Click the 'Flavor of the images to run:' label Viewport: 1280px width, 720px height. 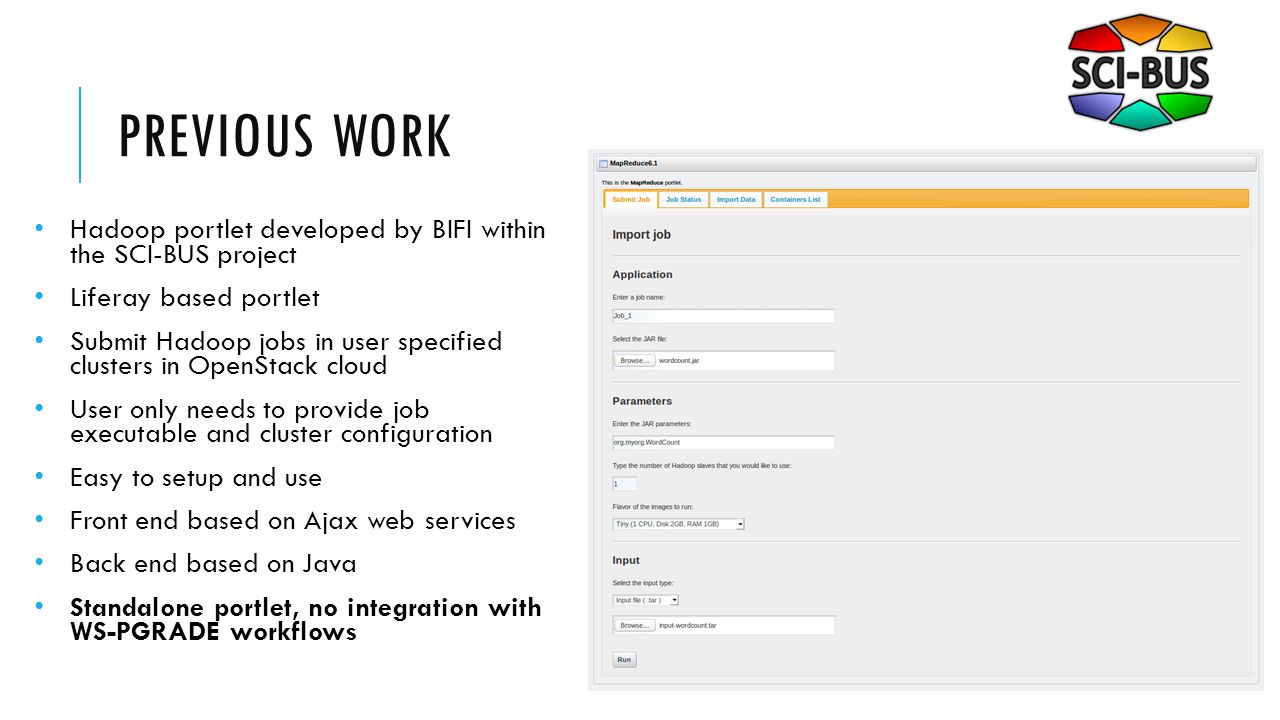point(652,507)
